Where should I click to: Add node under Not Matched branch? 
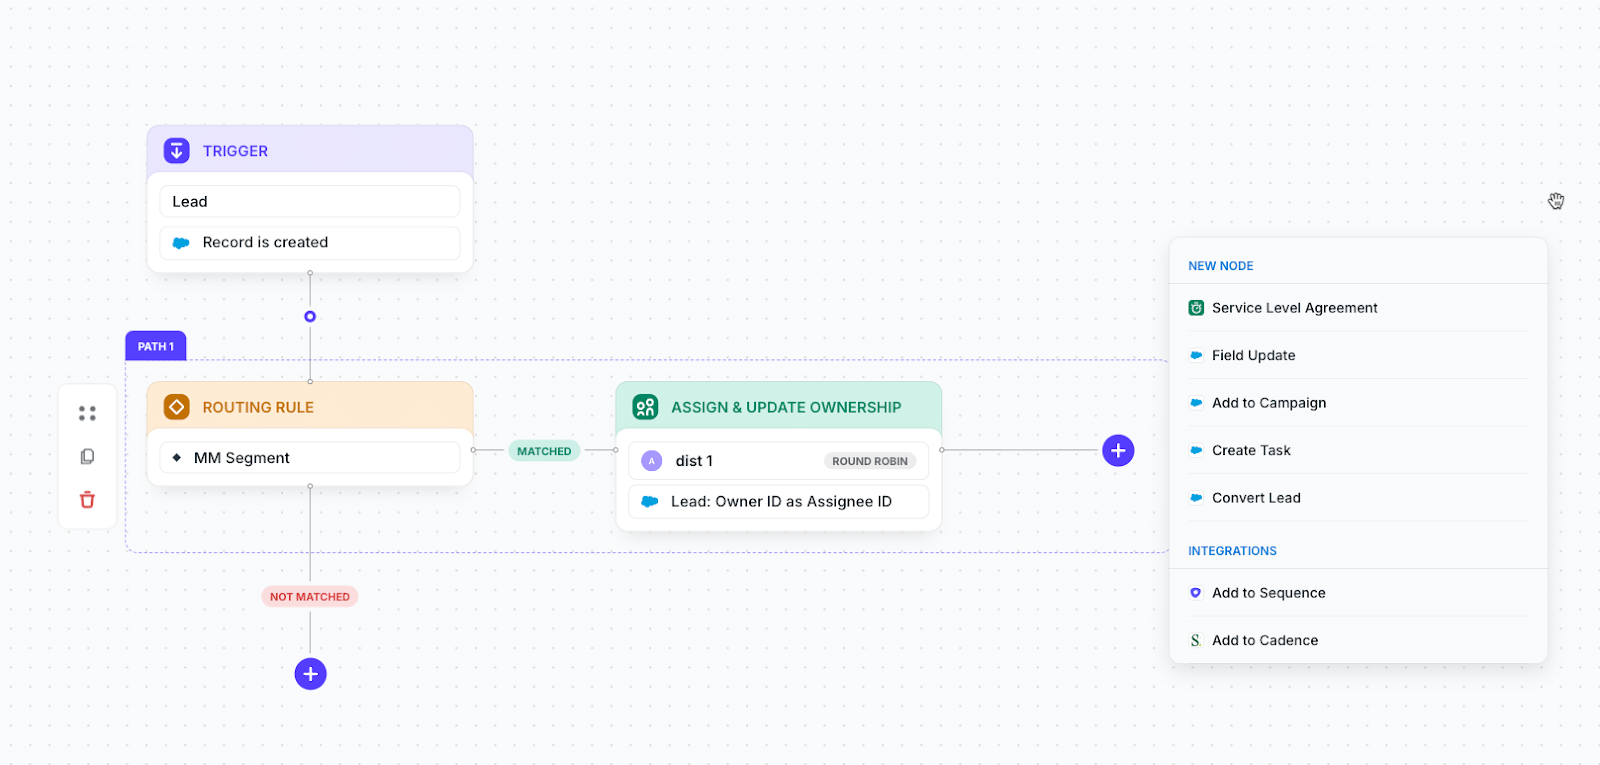310,674
